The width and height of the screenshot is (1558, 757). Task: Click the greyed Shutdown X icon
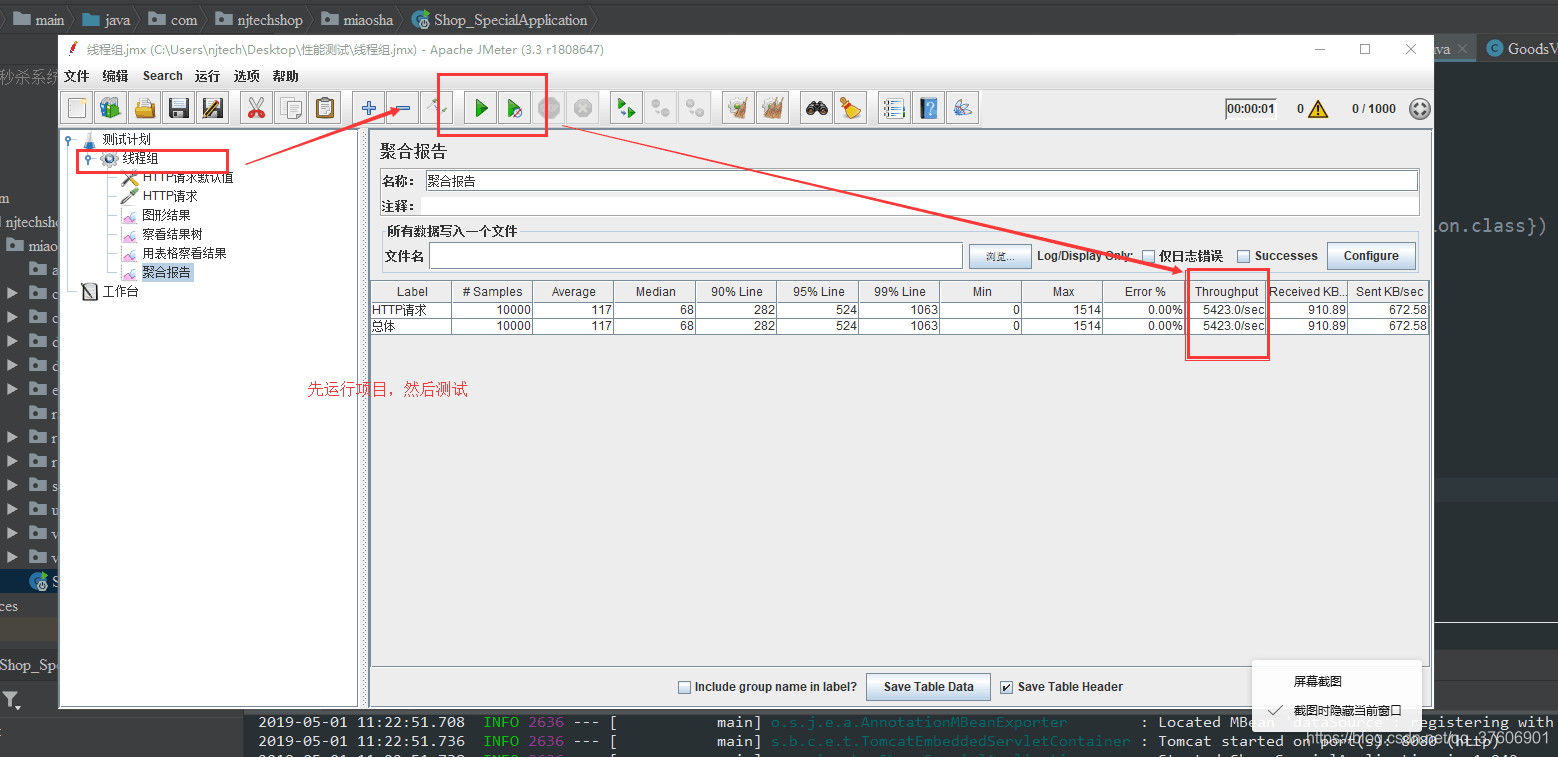582,108
